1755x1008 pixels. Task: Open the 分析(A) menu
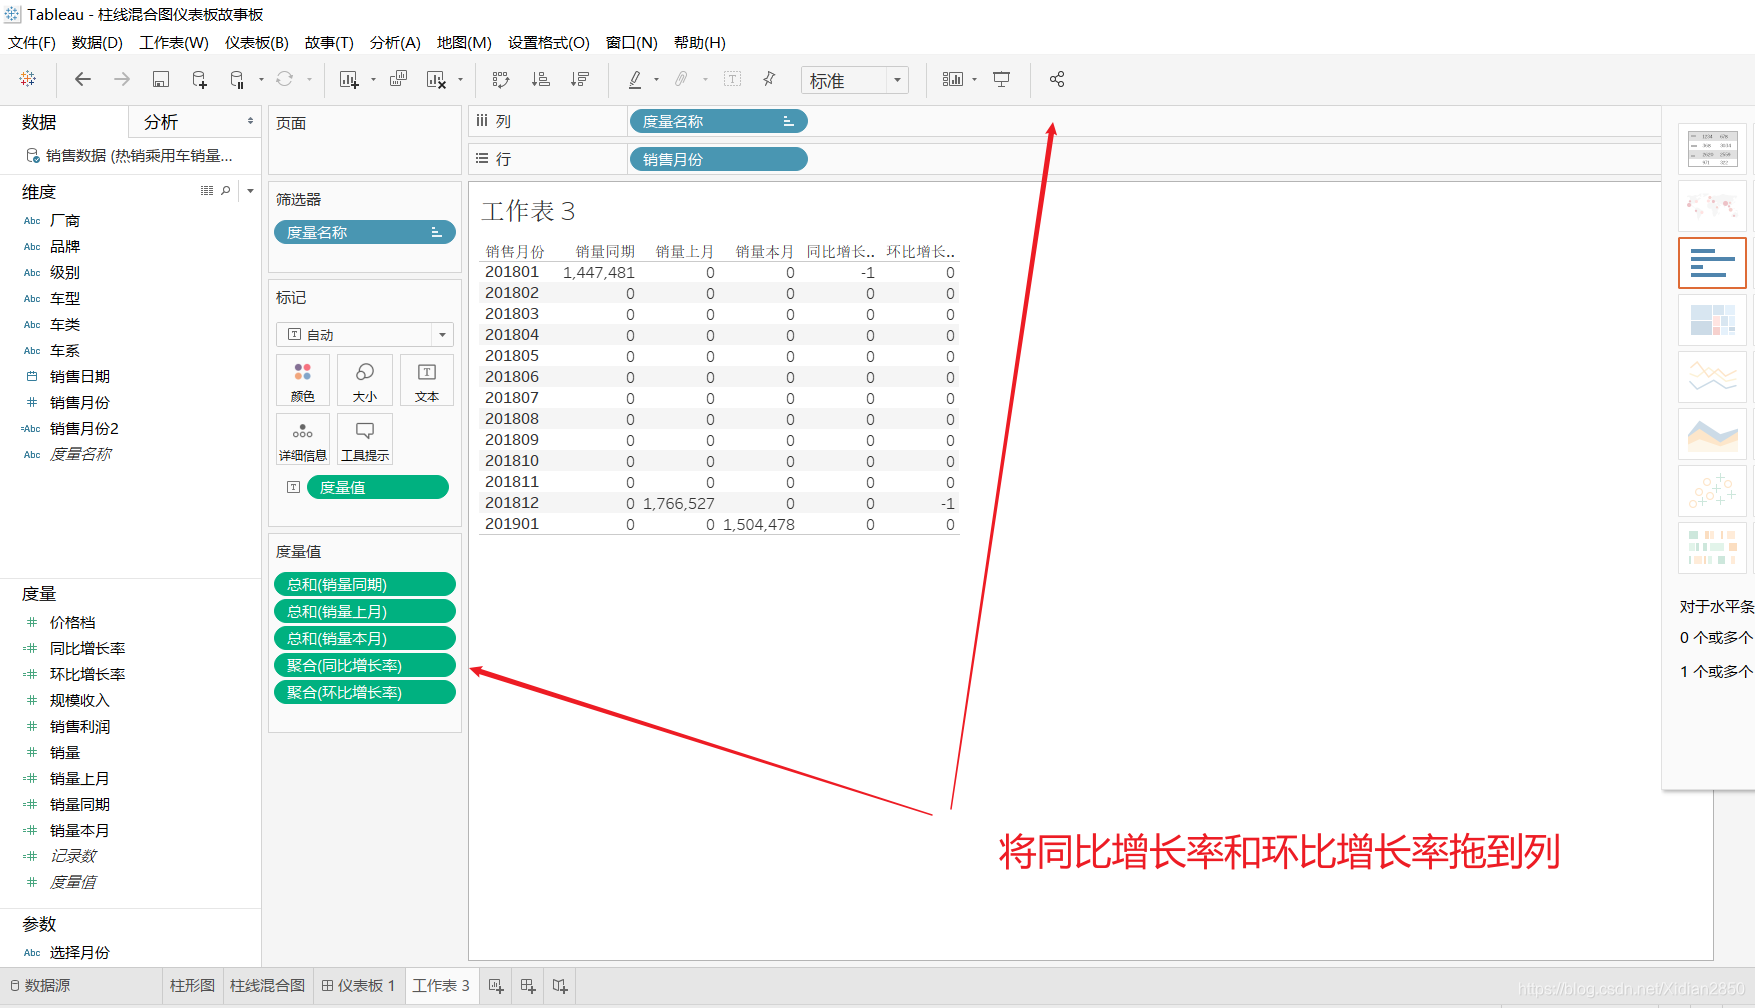pyautogui.click(x=395, y=42)
